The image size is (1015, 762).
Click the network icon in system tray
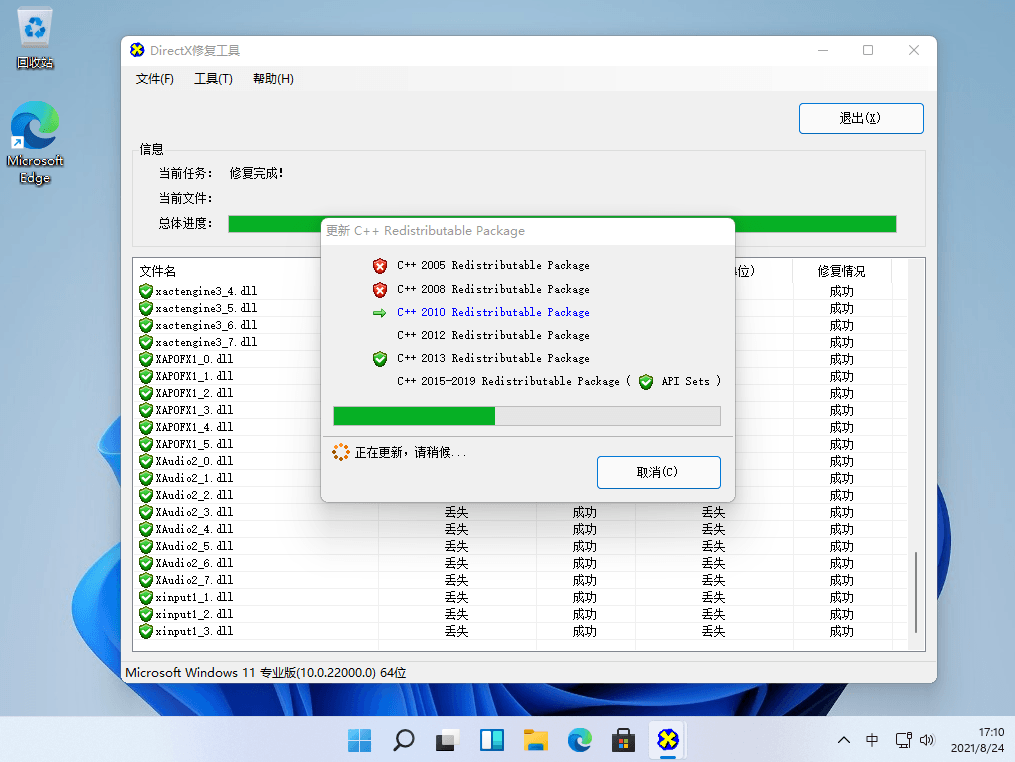pyautogui.click(x=903, y=740)
